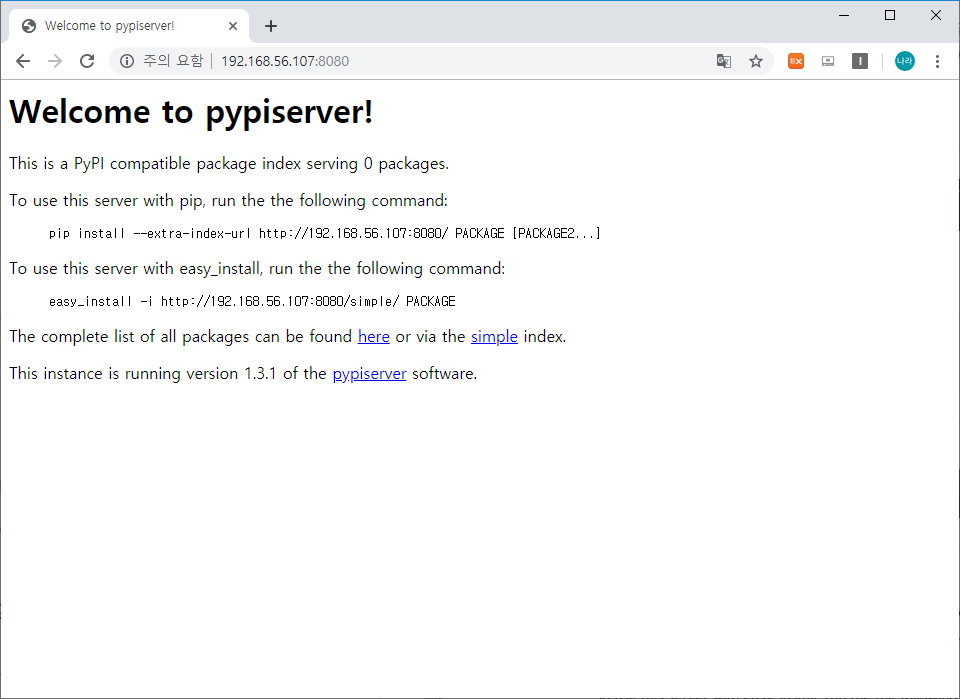The height and width of the screenshot is (699, 960).
Task: Click the 'serving 0 packages' sentence
Action: [x=229, y=164]
